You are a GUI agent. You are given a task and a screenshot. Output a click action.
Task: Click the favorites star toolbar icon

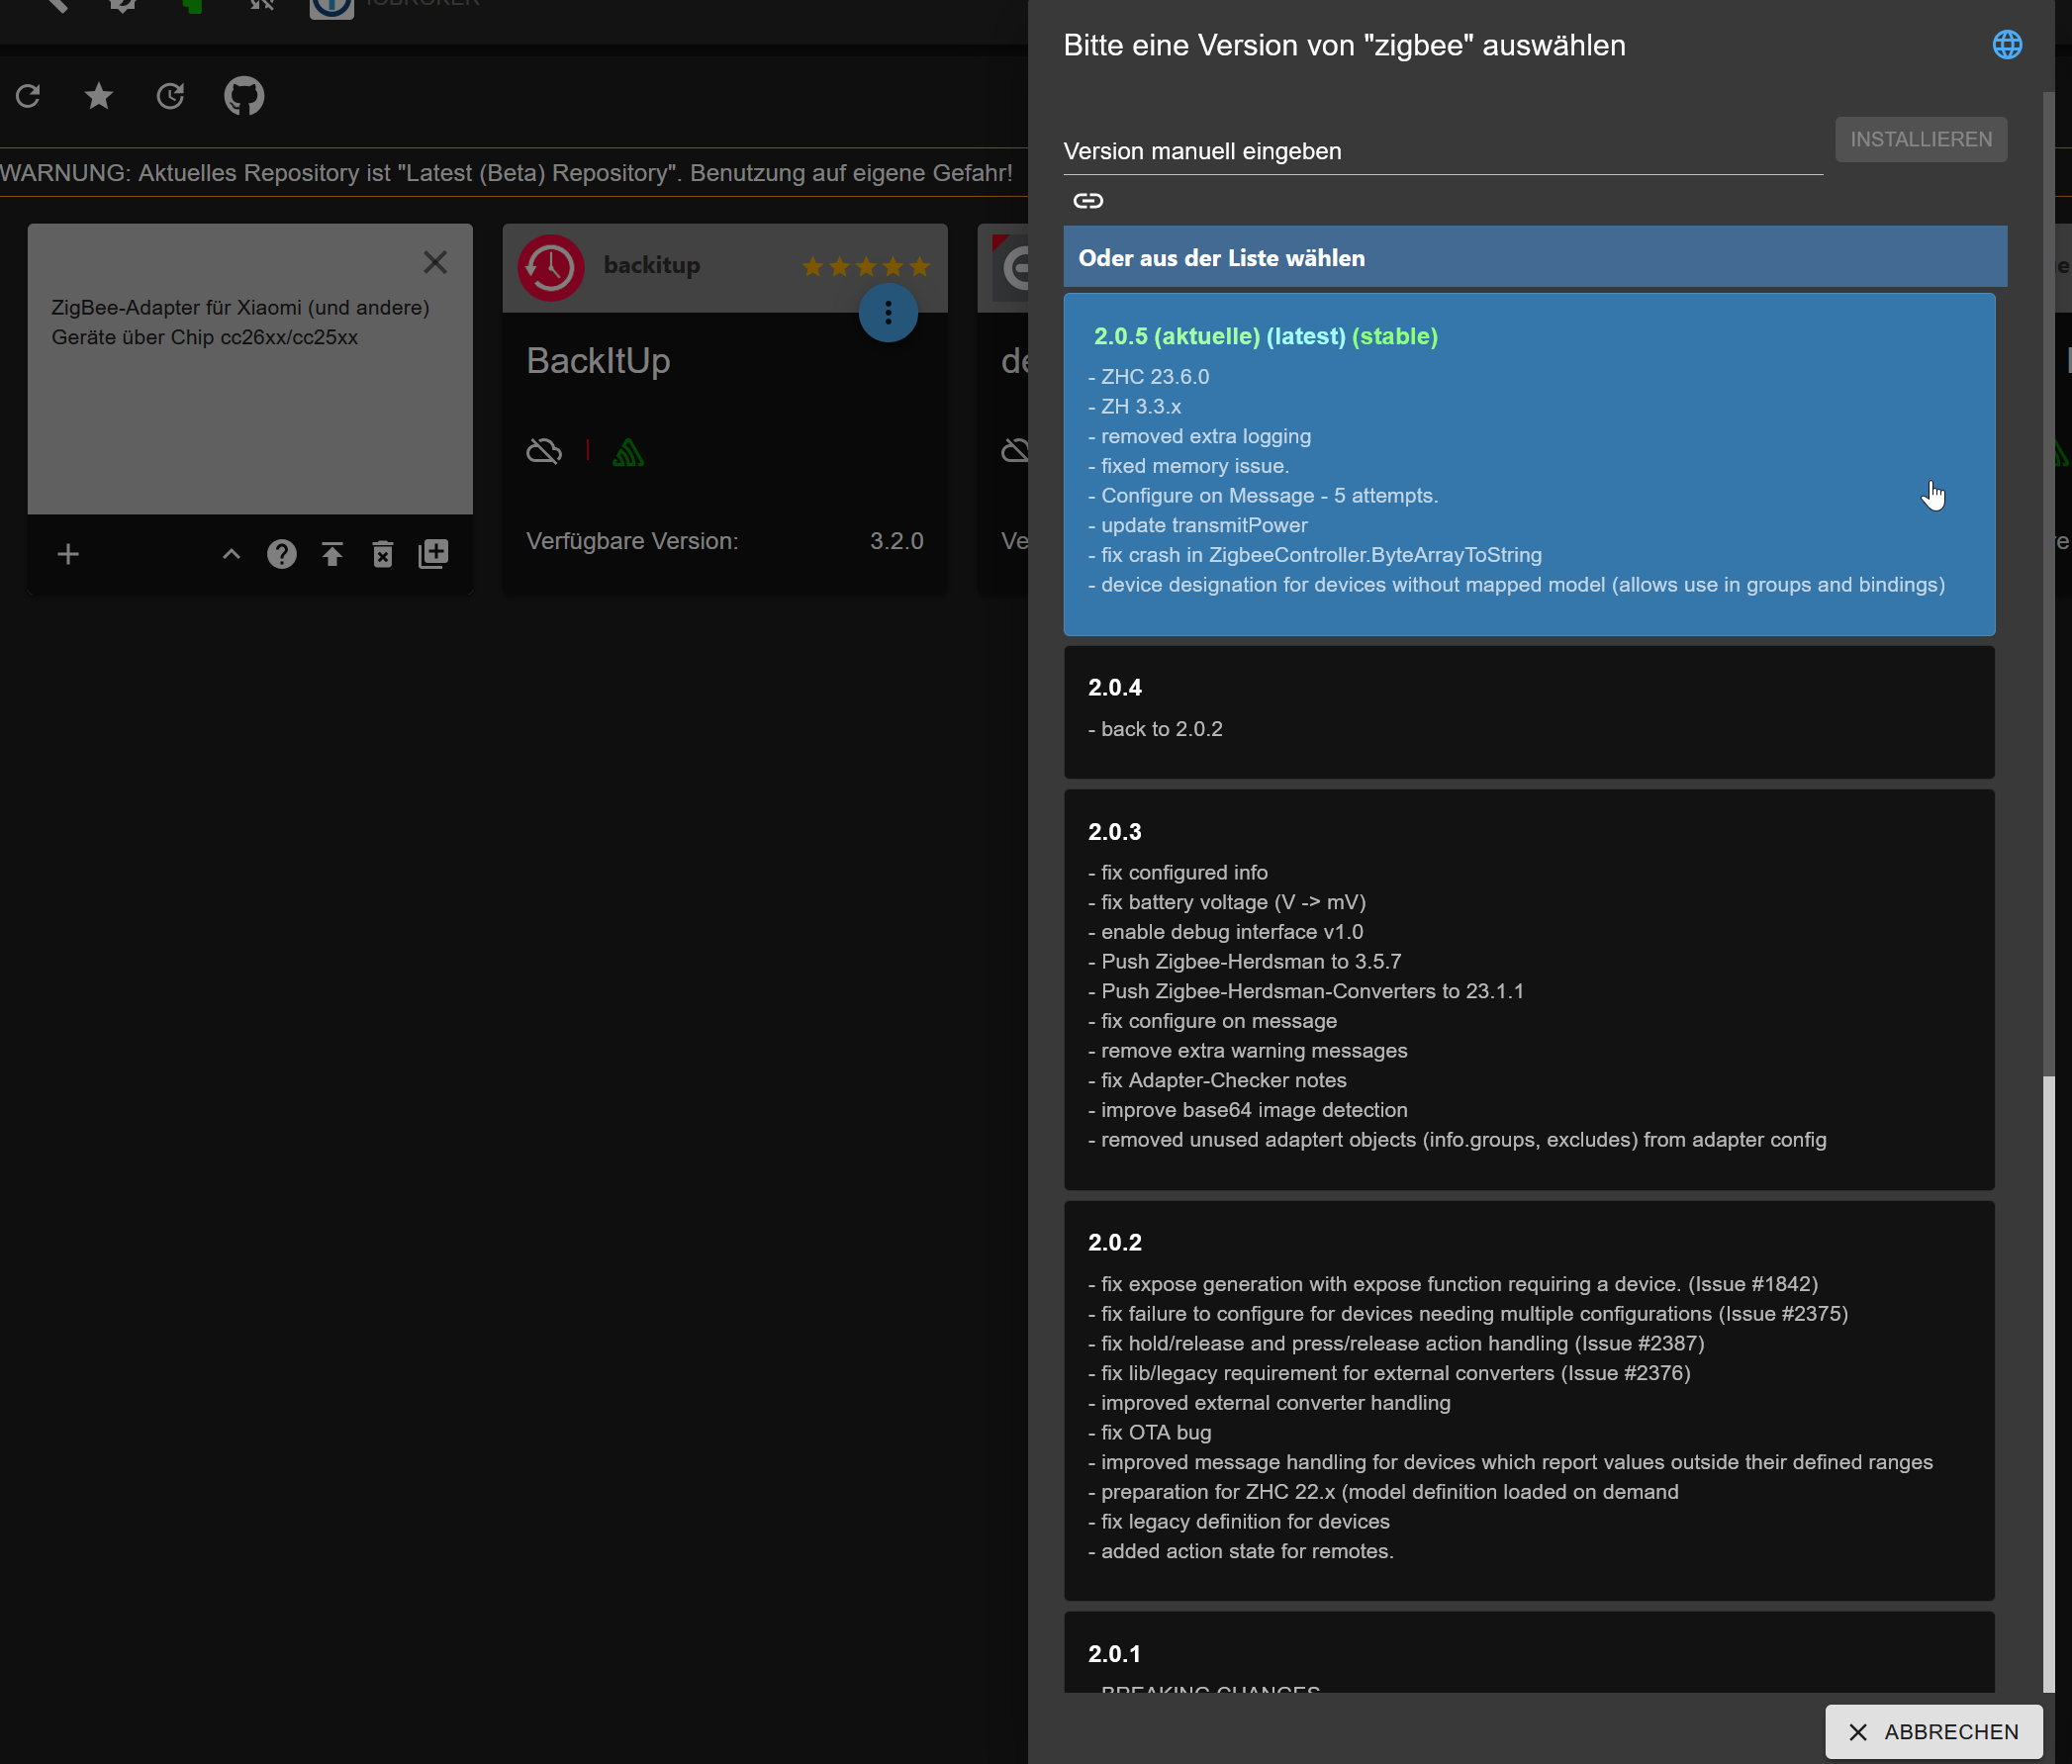coord(99,96)
